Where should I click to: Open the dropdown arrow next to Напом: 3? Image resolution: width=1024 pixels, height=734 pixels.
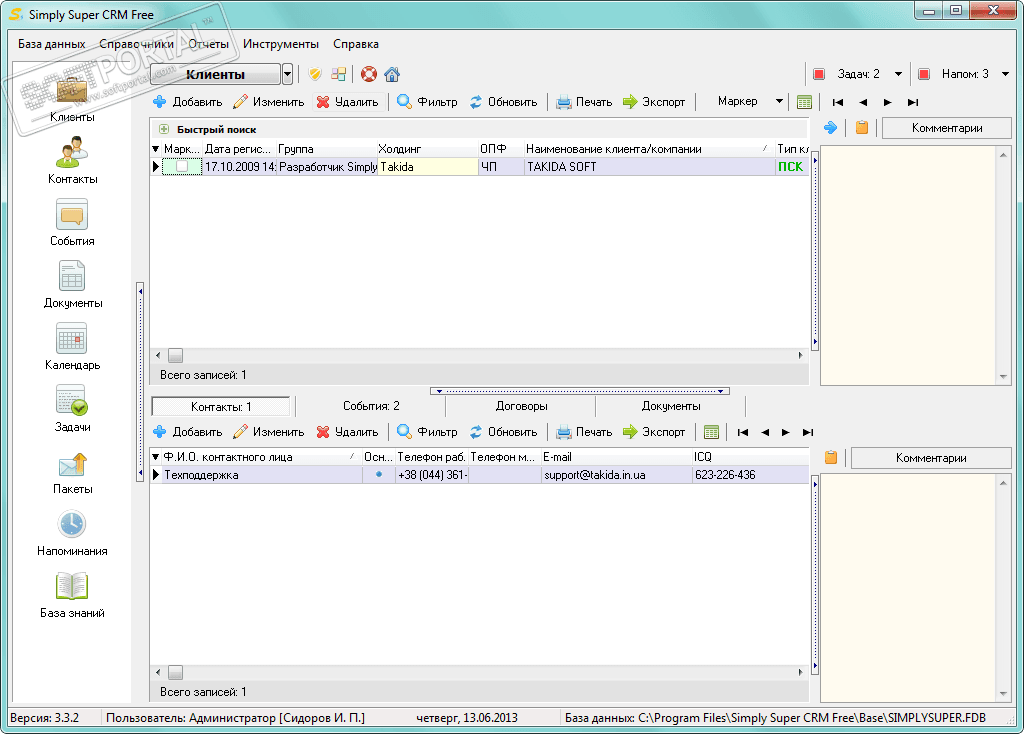click(1006, 74)
